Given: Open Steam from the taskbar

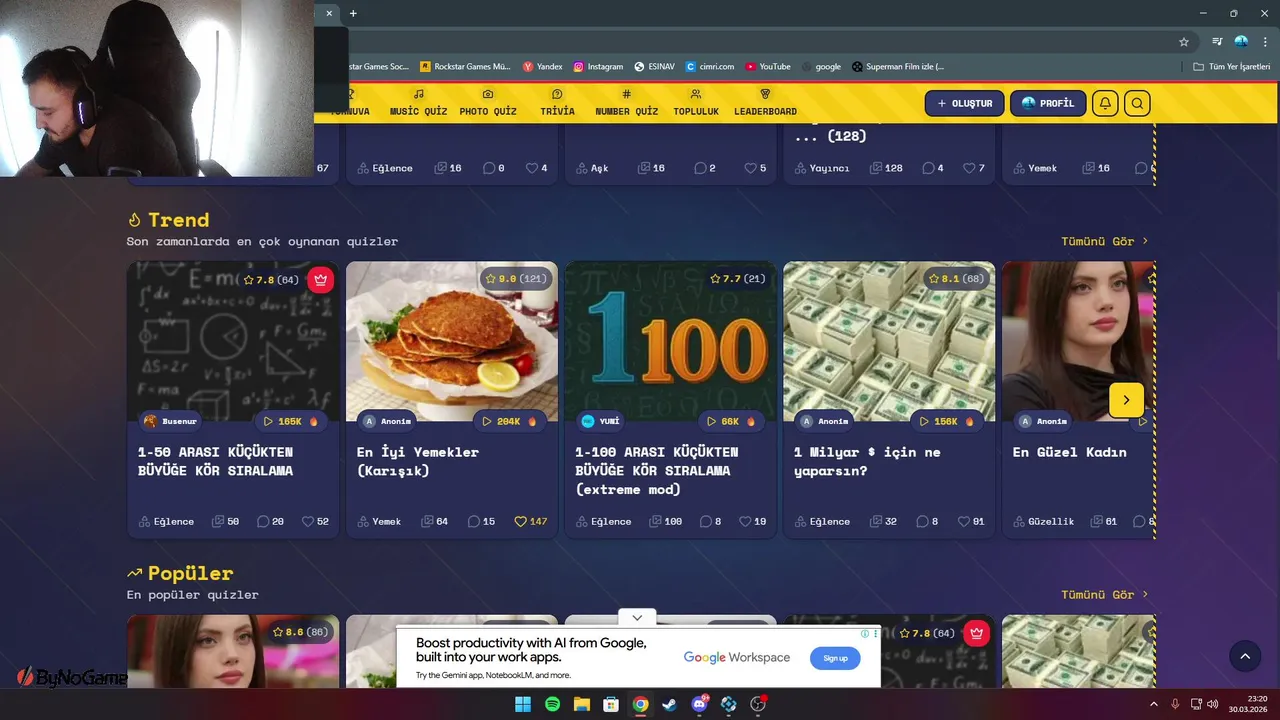Looking at the screenshot, I should [x=670, y=704].
